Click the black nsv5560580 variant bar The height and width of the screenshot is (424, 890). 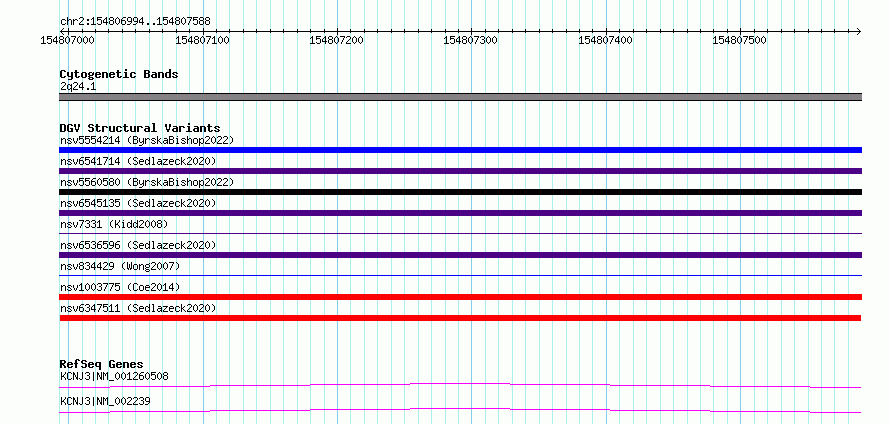point(460,192)
